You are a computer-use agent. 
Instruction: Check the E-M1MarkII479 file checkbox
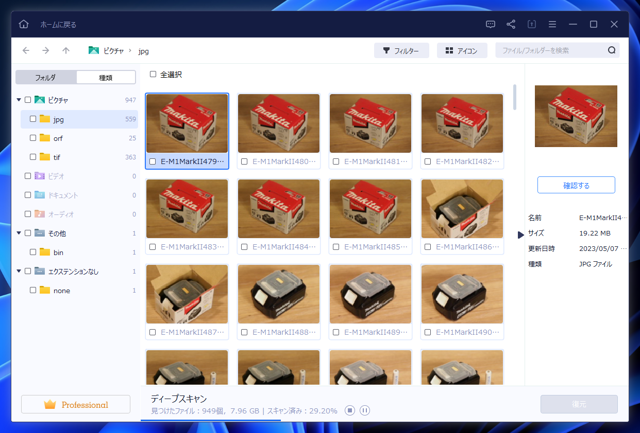tap(153, 162)
